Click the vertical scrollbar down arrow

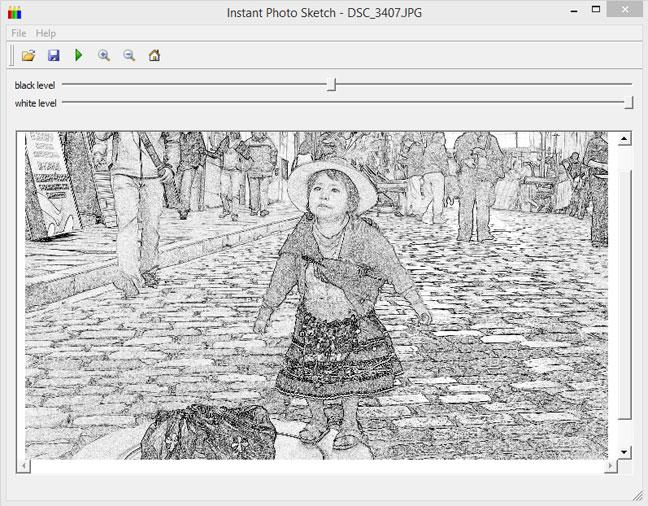624,452
